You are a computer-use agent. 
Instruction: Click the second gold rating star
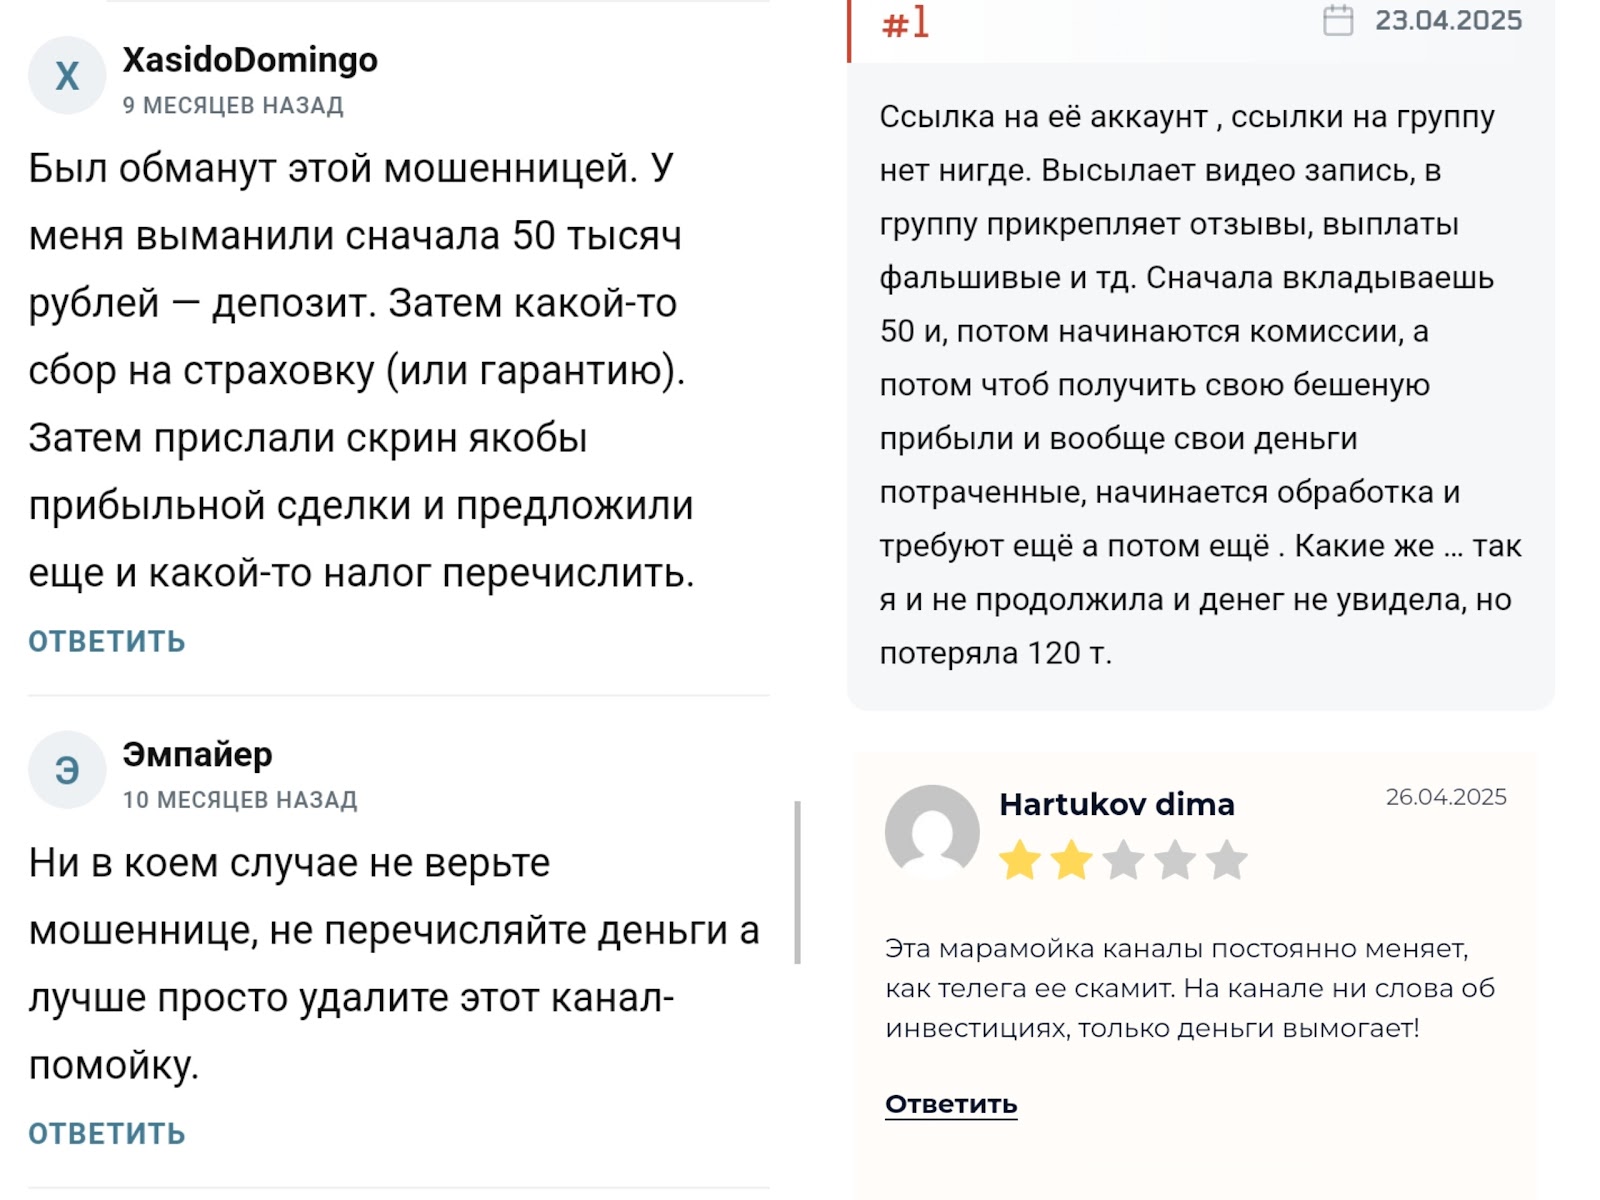[x=1072, y=860]
